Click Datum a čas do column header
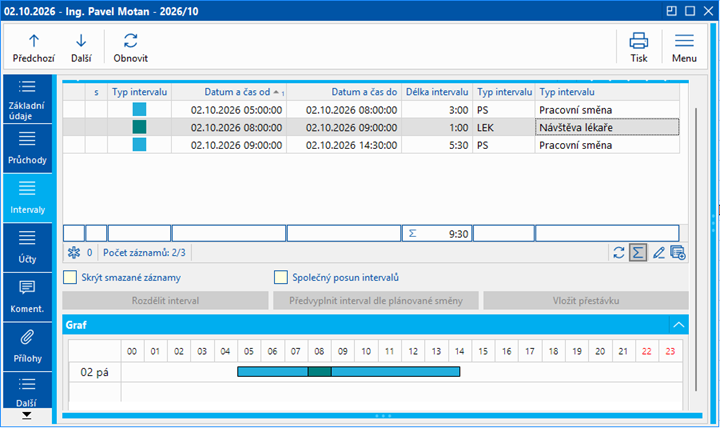This screenshot has width=720, height=428. (344, 92)
